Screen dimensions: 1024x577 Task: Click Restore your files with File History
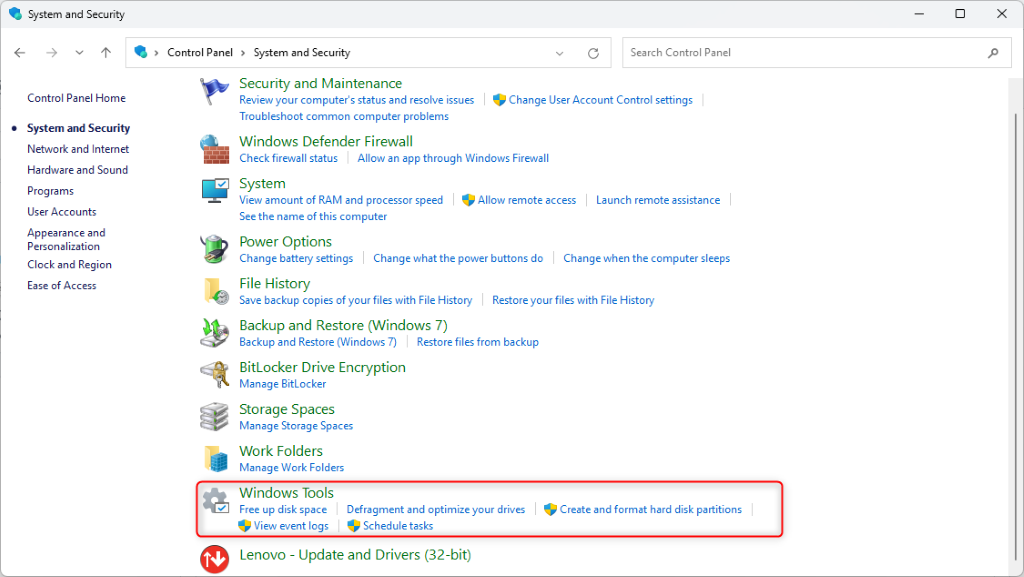(573, 300)
